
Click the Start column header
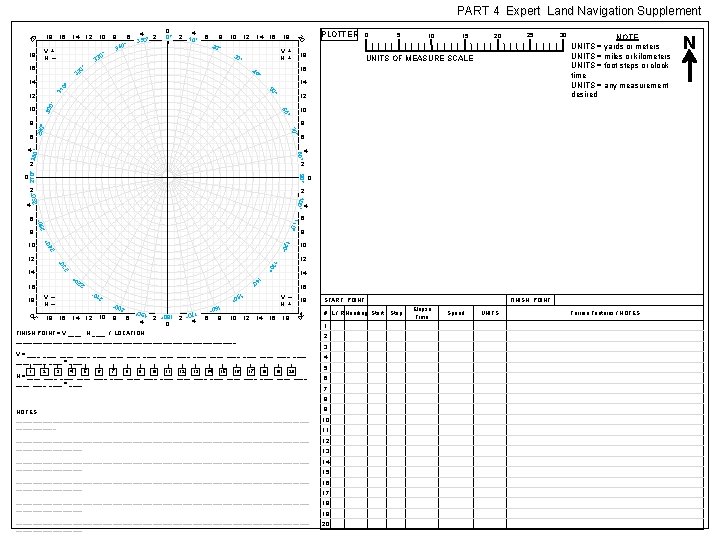(x=377, y=313)
